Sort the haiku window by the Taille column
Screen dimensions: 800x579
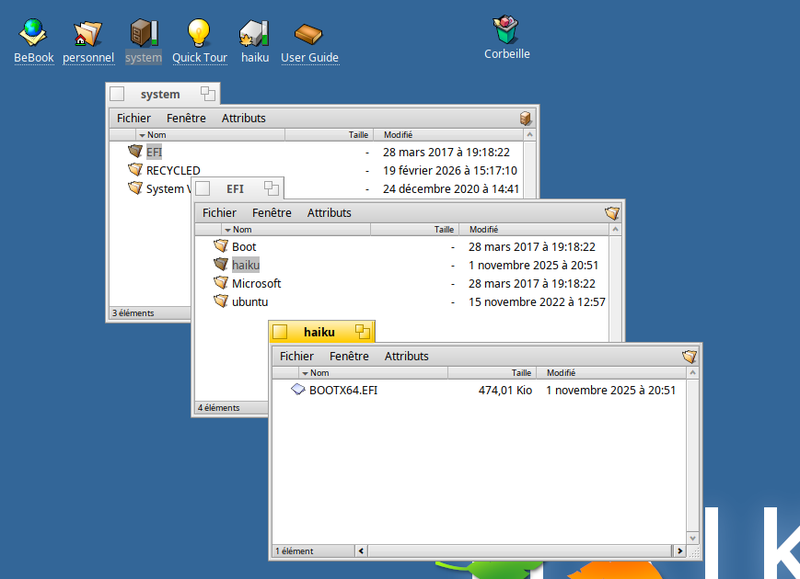(521, 372)
